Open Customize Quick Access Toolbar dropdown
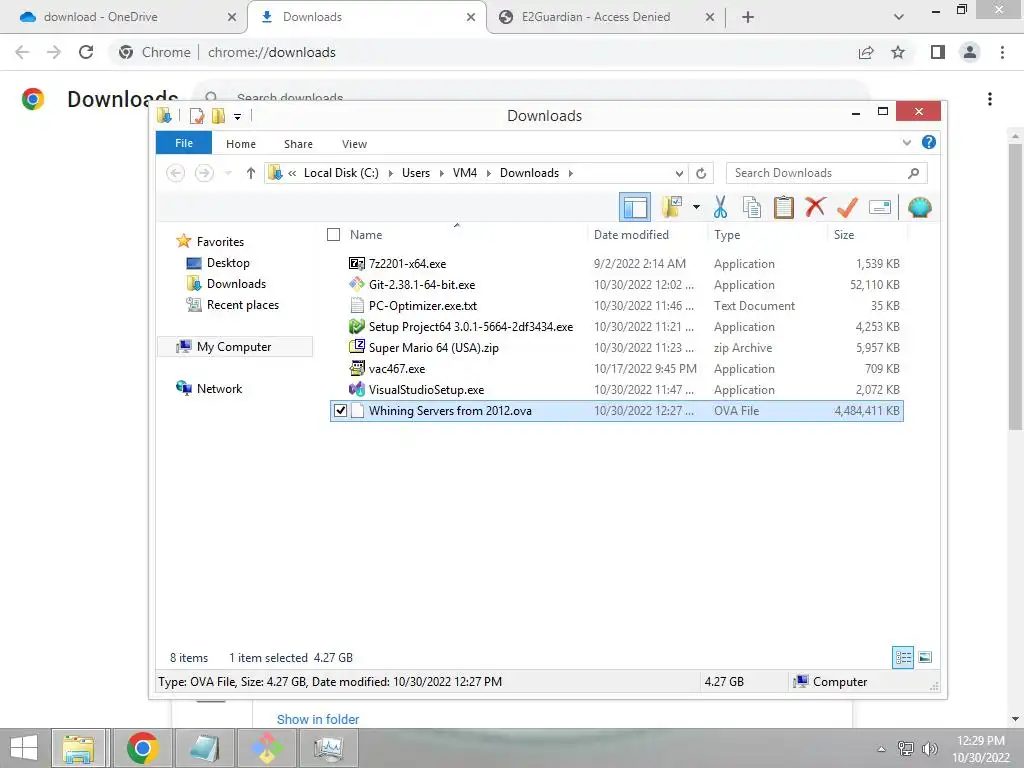 tap(238, 117)
